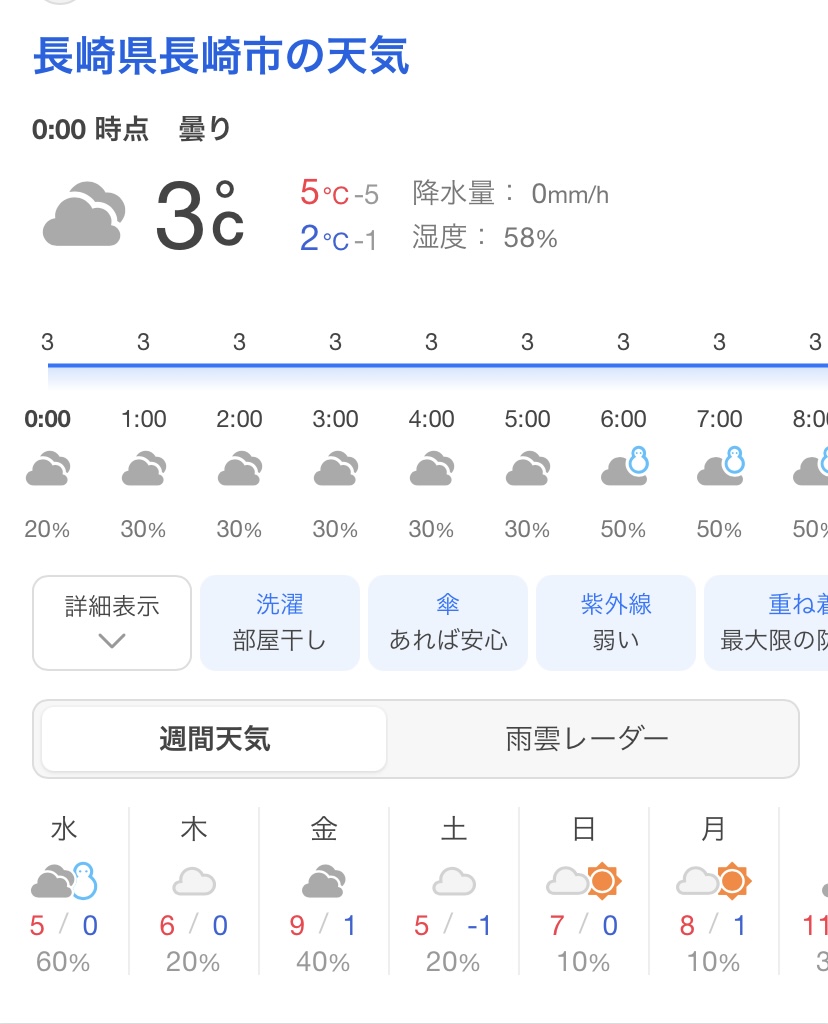
Task: Tap the 紫外線 弱い UV index button
Action: pos(616,622)
